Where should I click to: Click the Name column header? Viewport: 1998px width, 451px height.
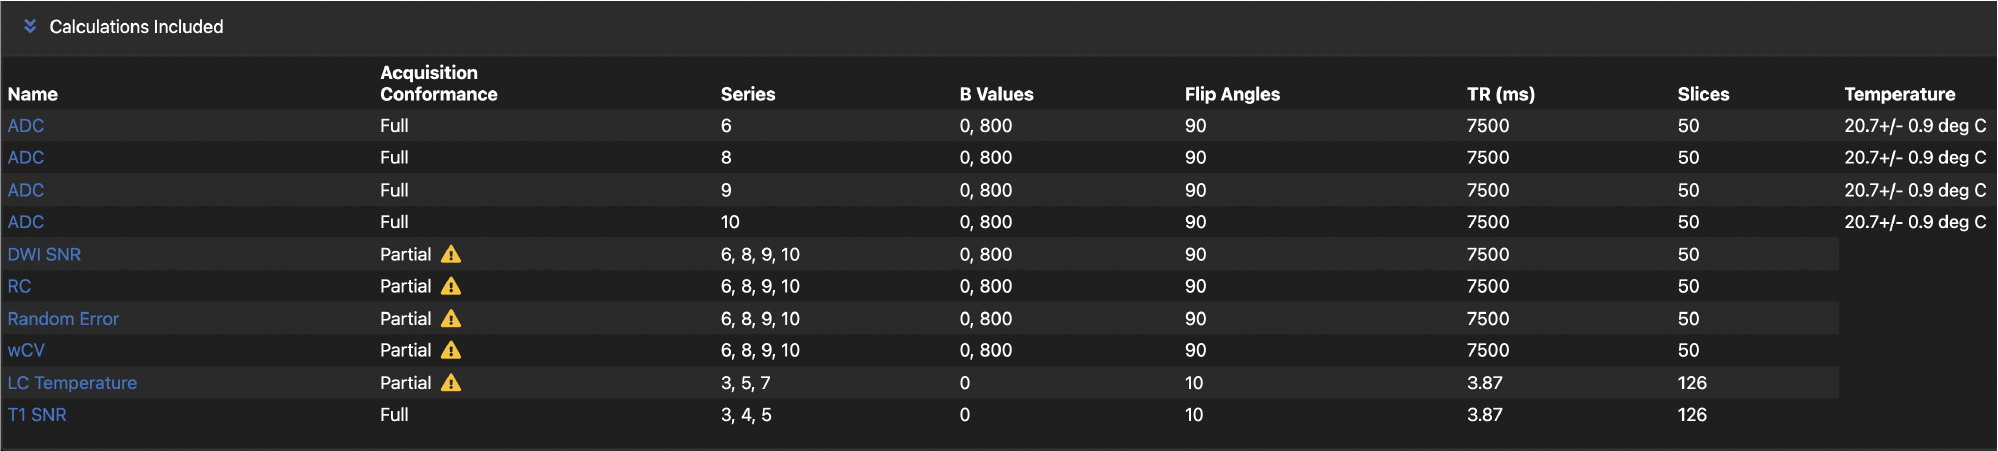[x=33, y=94]
